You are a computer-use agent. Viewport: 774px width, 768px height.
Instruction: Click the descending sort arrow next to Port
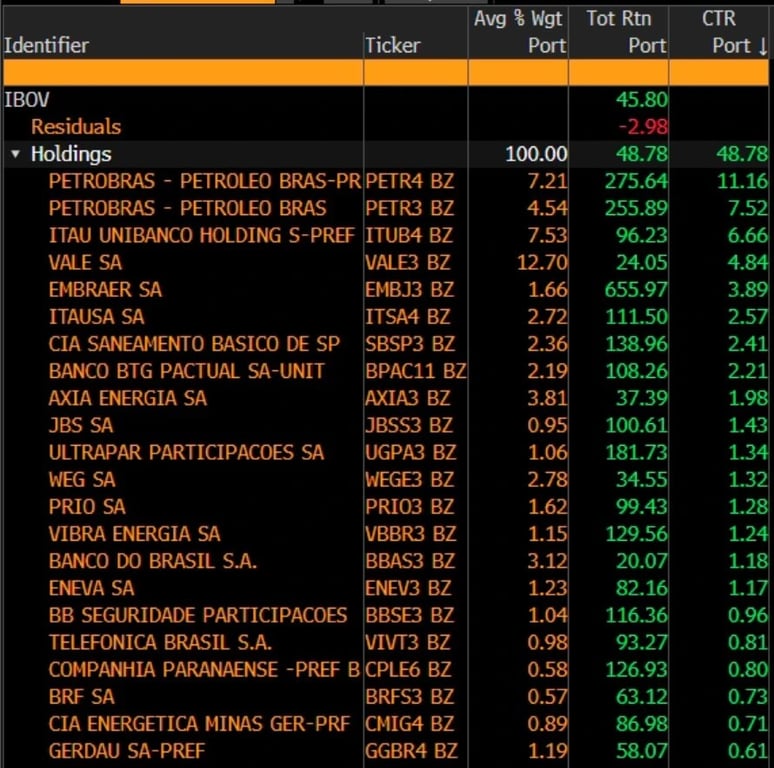coord(763,46)
